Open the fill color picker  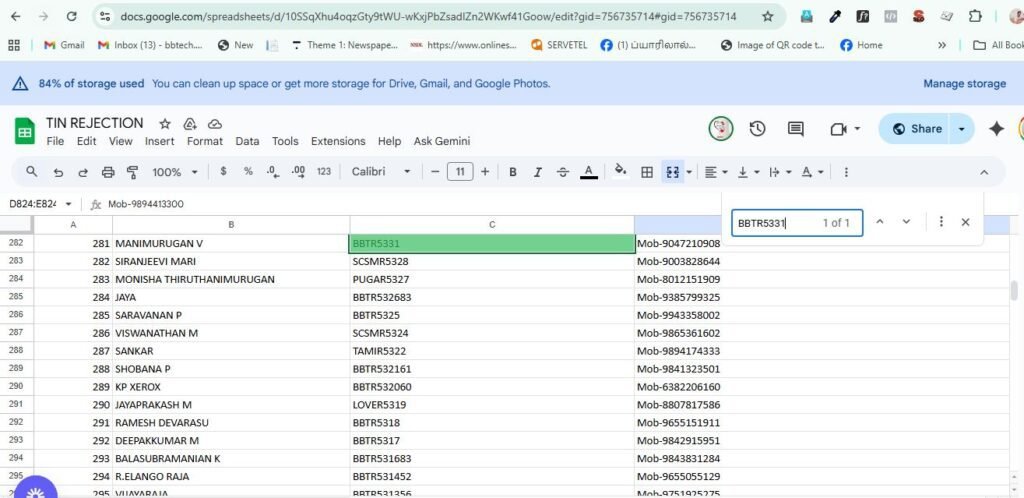[x=620, y=172]
